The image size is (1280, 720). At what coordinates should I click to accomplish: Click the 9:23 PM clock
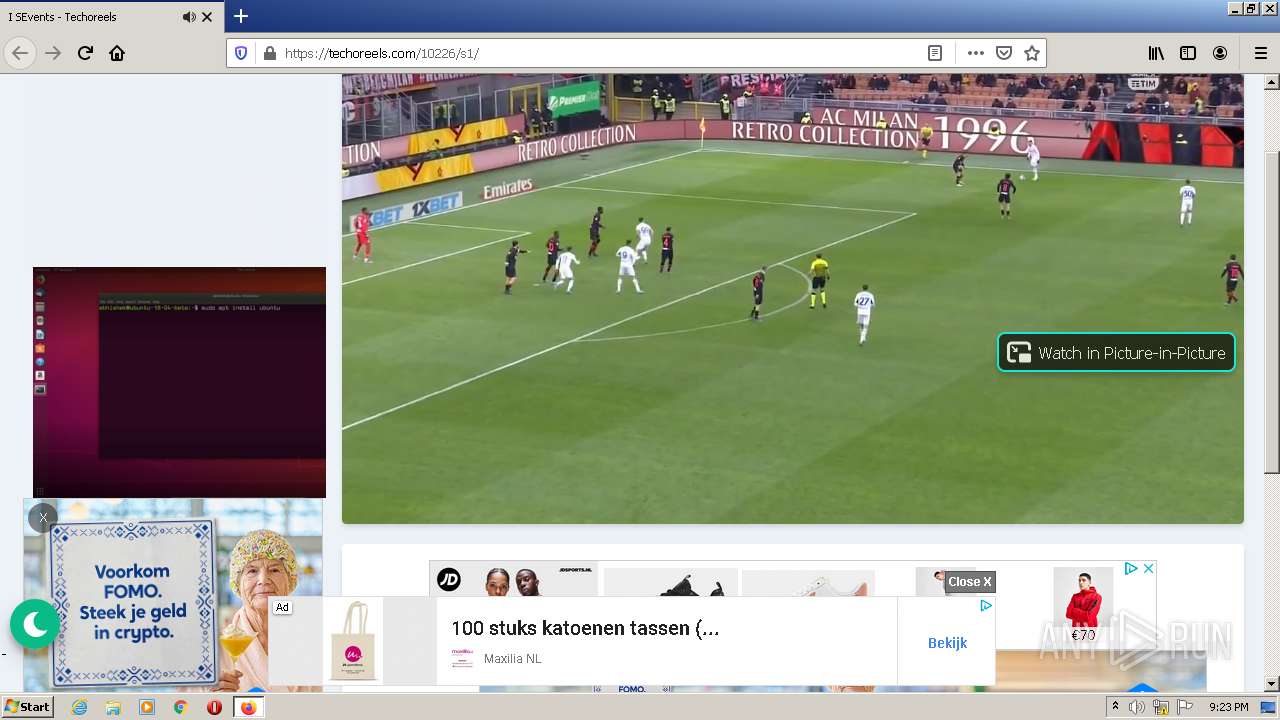click(1229, 707)
